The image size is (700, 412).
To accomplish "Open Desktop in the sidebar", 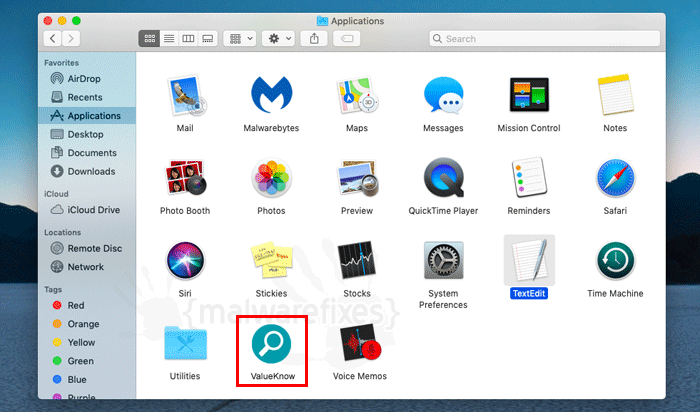I will [x=87, y=134].
